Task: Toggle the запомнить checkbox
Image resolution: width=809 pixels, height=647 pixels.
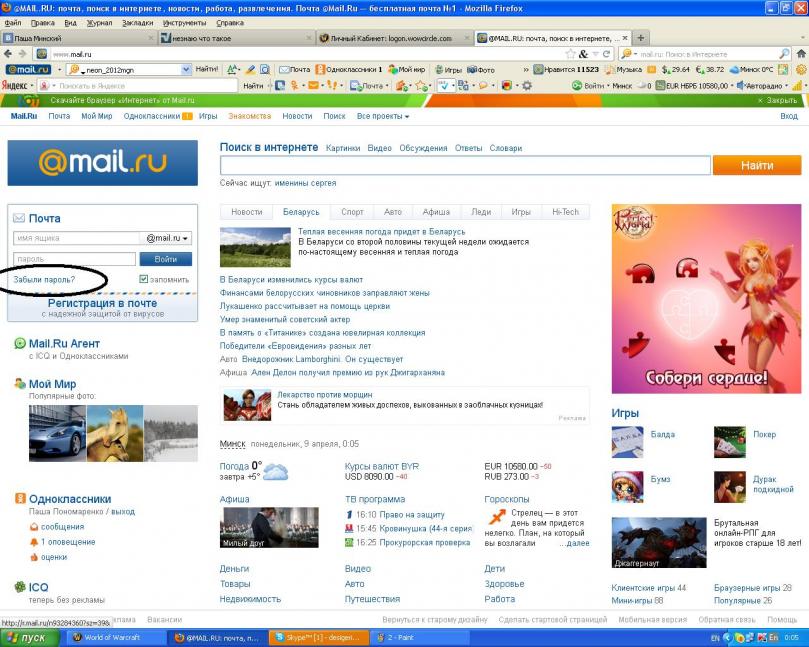Action: [144, 279]
